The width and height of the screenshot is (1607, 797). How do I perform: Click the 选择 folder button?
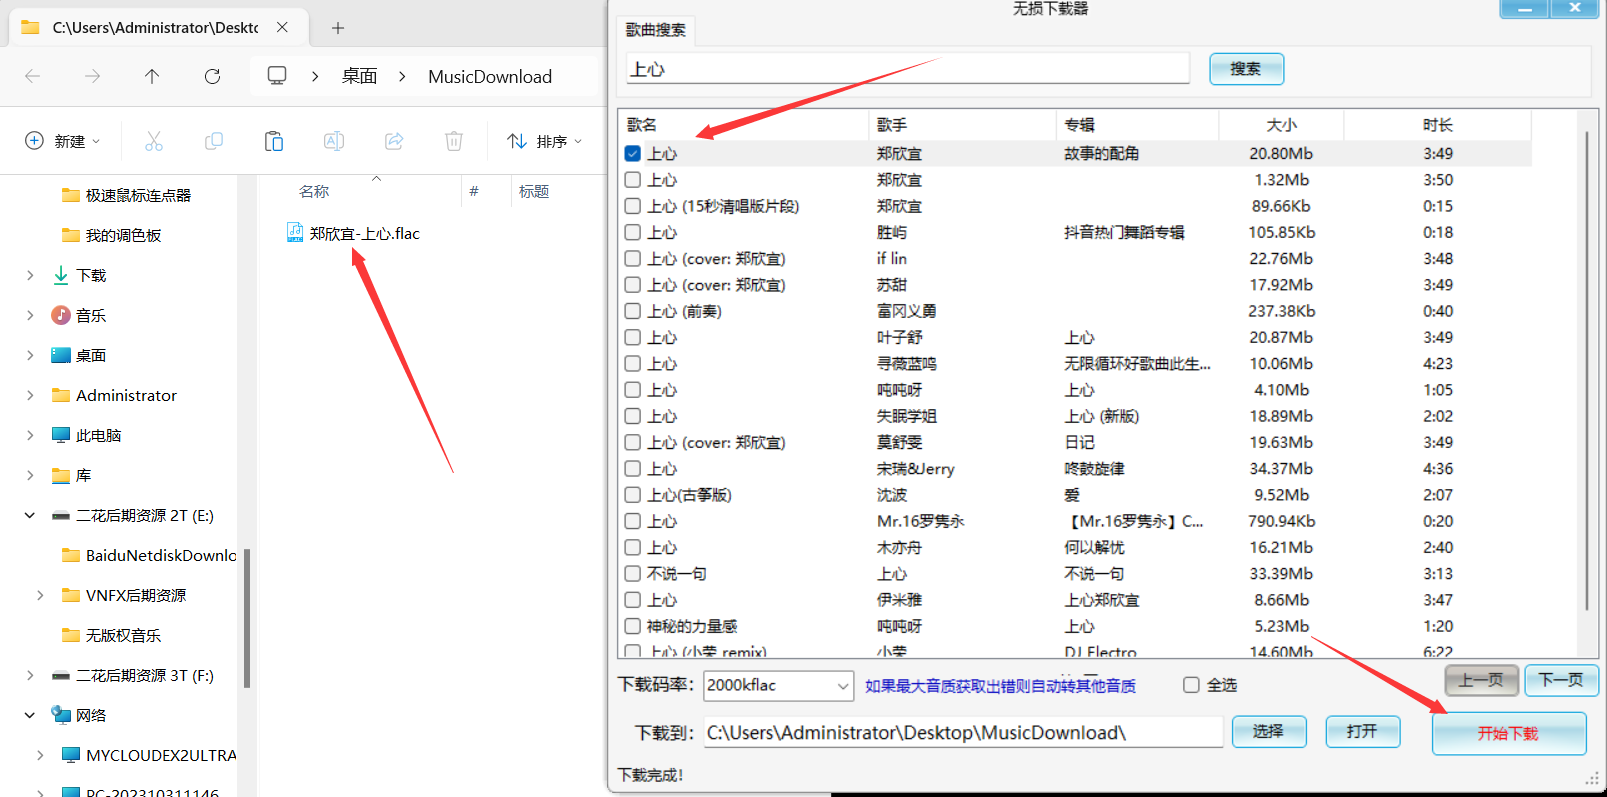[1269, 732]
